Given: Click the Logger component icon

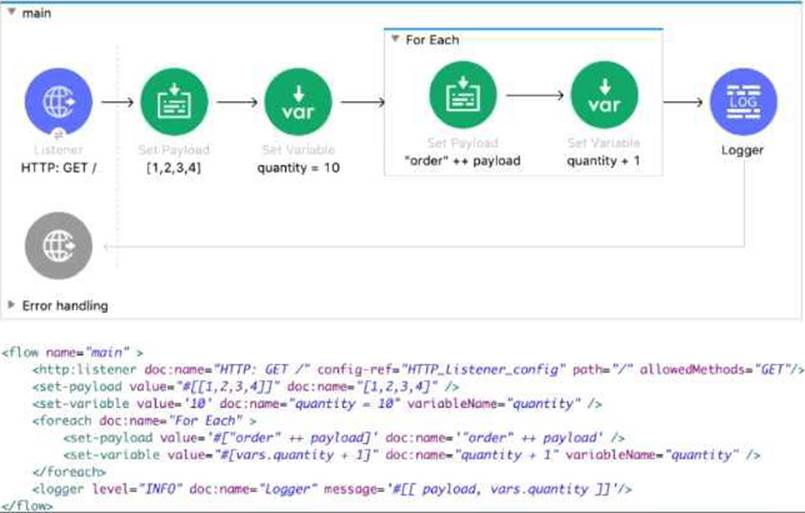Looking at the screenshot, I should [742, 102].
